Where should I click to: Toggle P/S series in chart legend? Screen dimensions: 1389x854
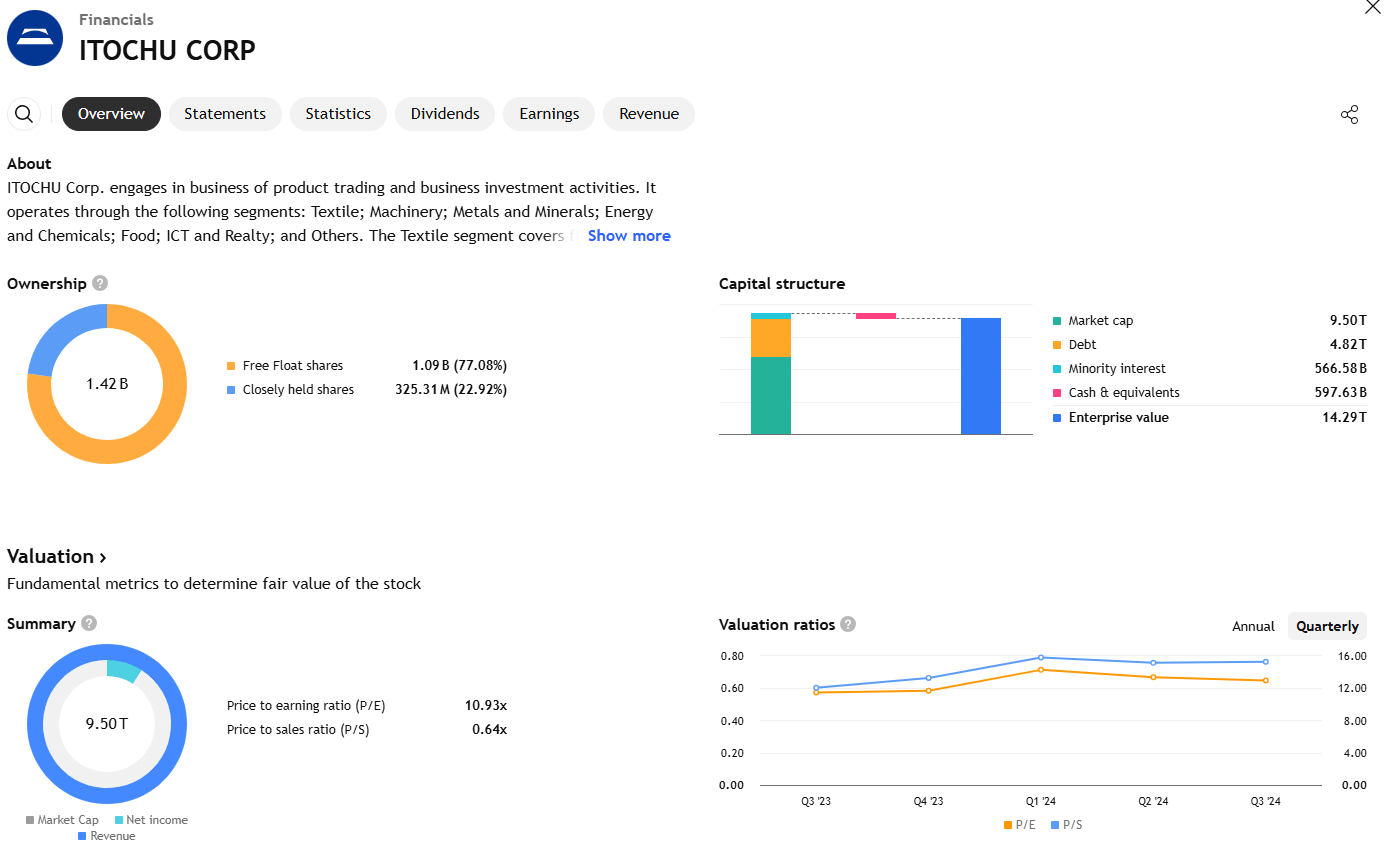[1066, 825]
